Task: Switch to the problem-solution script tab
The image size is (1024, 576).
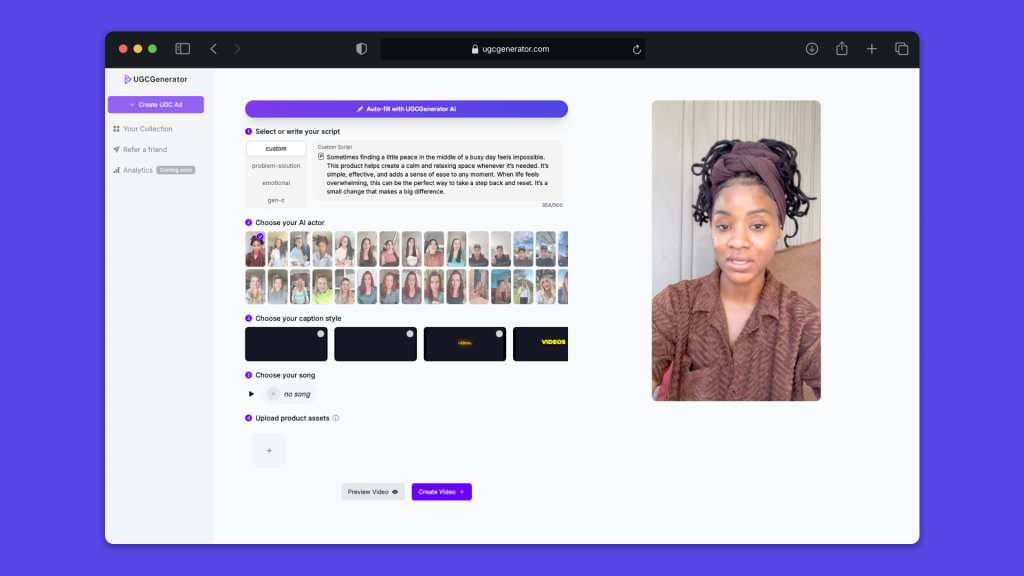Action: 276,166
